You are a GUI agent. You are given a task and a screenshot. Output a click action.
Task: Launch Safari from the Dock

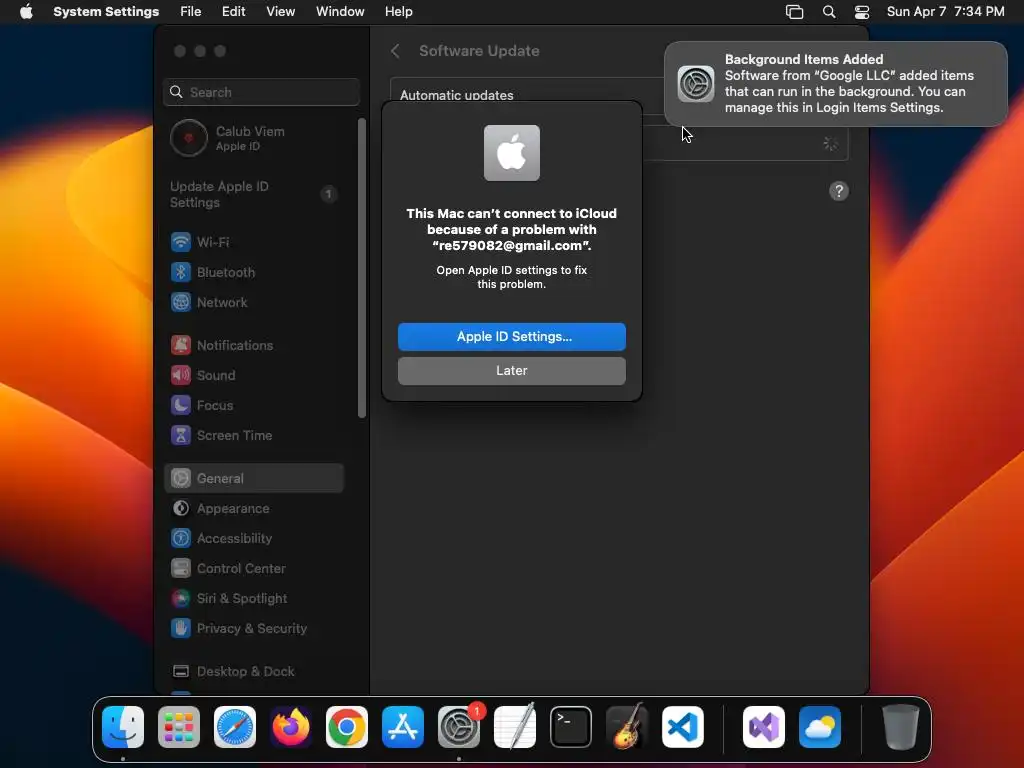[x=235, y=727]
